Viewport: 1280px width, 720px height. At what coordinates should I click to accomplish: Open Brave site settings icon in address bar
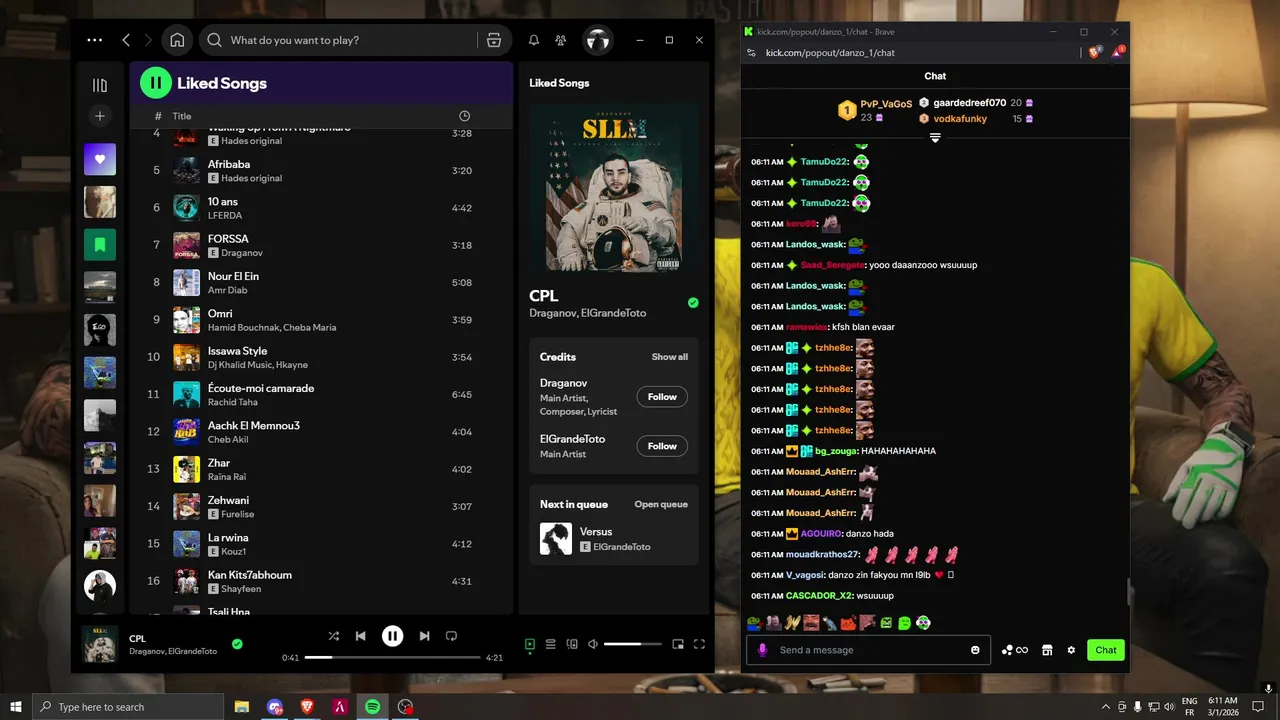(751, 52)
